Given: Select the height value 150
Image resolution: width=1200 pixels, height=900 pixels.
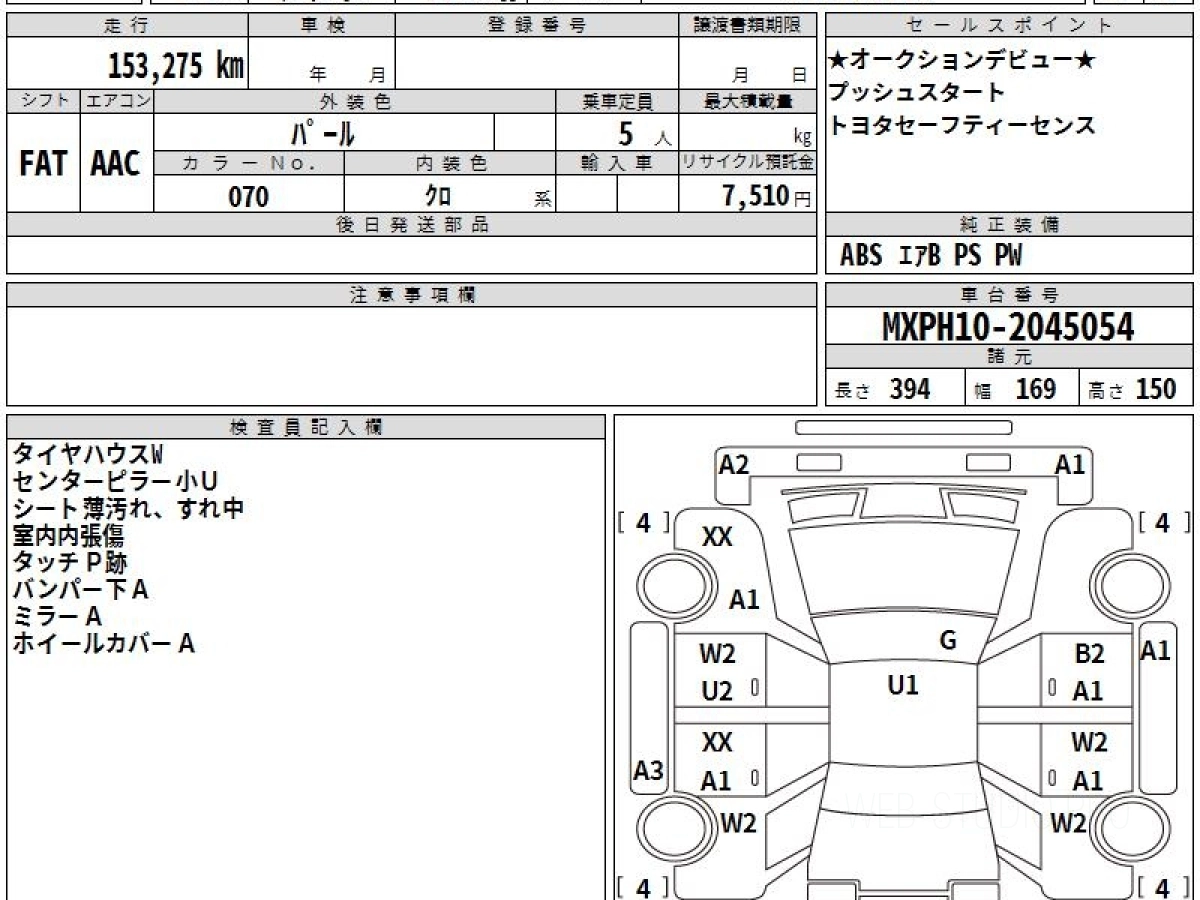Looking at the screenshot, I should coord(1157,389).
